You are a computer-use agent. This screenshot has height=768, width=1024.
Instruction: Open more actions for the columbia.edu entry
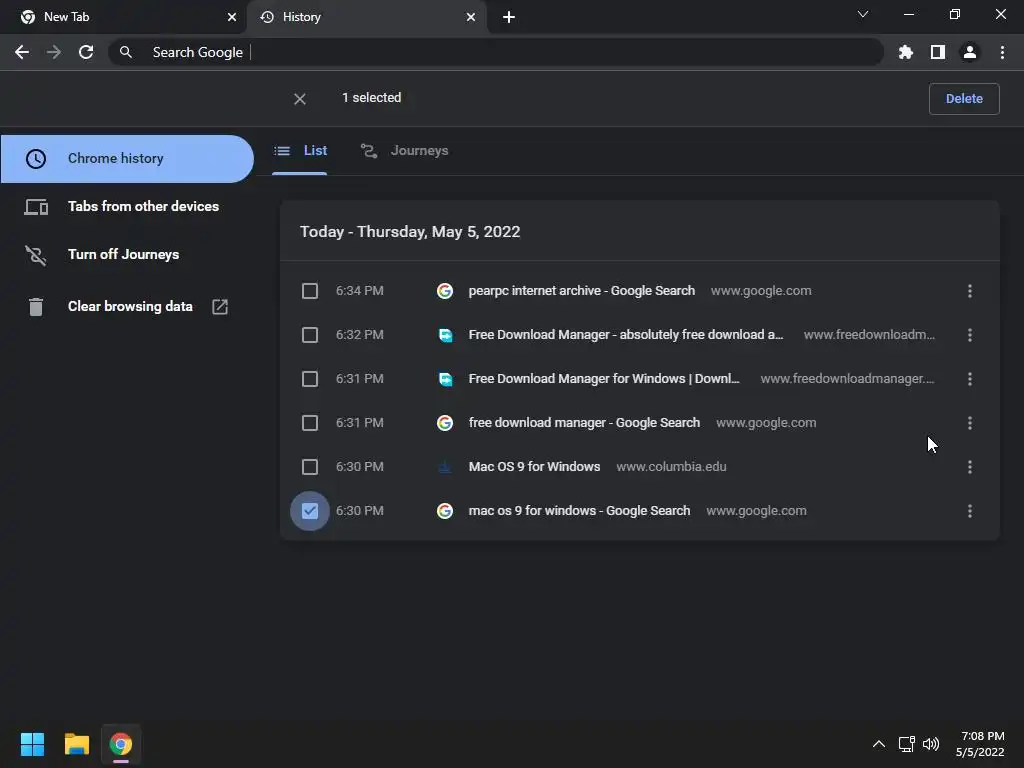click(970, 467)
